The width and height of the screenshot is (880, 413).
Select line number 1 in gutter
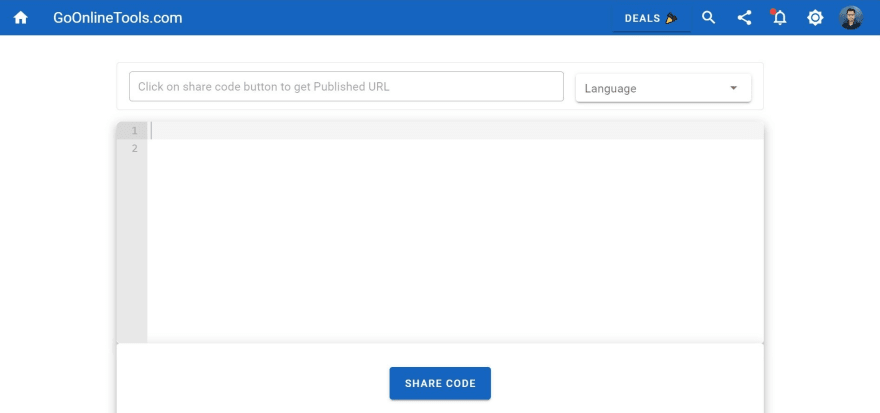pos(134,130)
